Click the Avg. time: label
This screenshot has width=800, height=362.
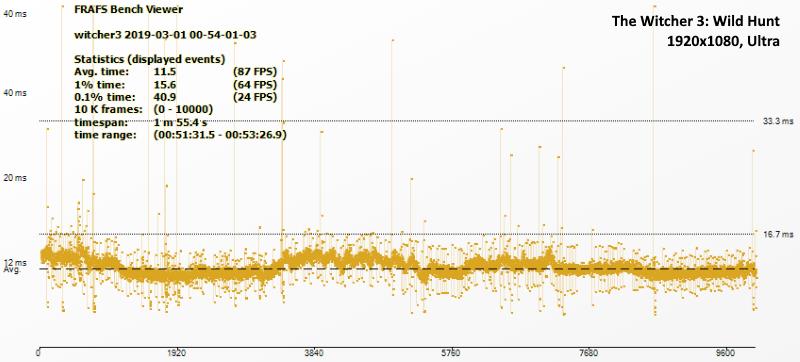click(102, 71)
